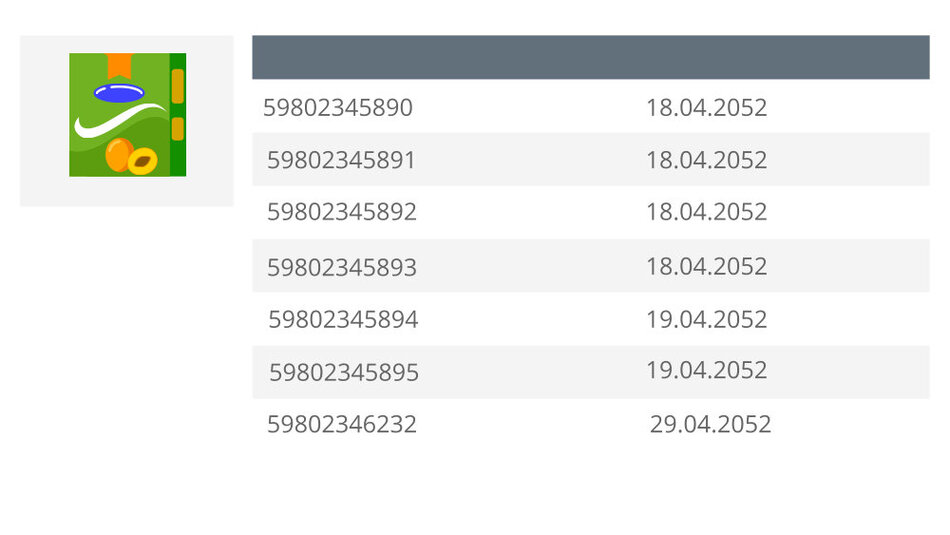Select the entry 59802345894
The width and height of the screenshot is (950, 535).
tap(343, 319)
